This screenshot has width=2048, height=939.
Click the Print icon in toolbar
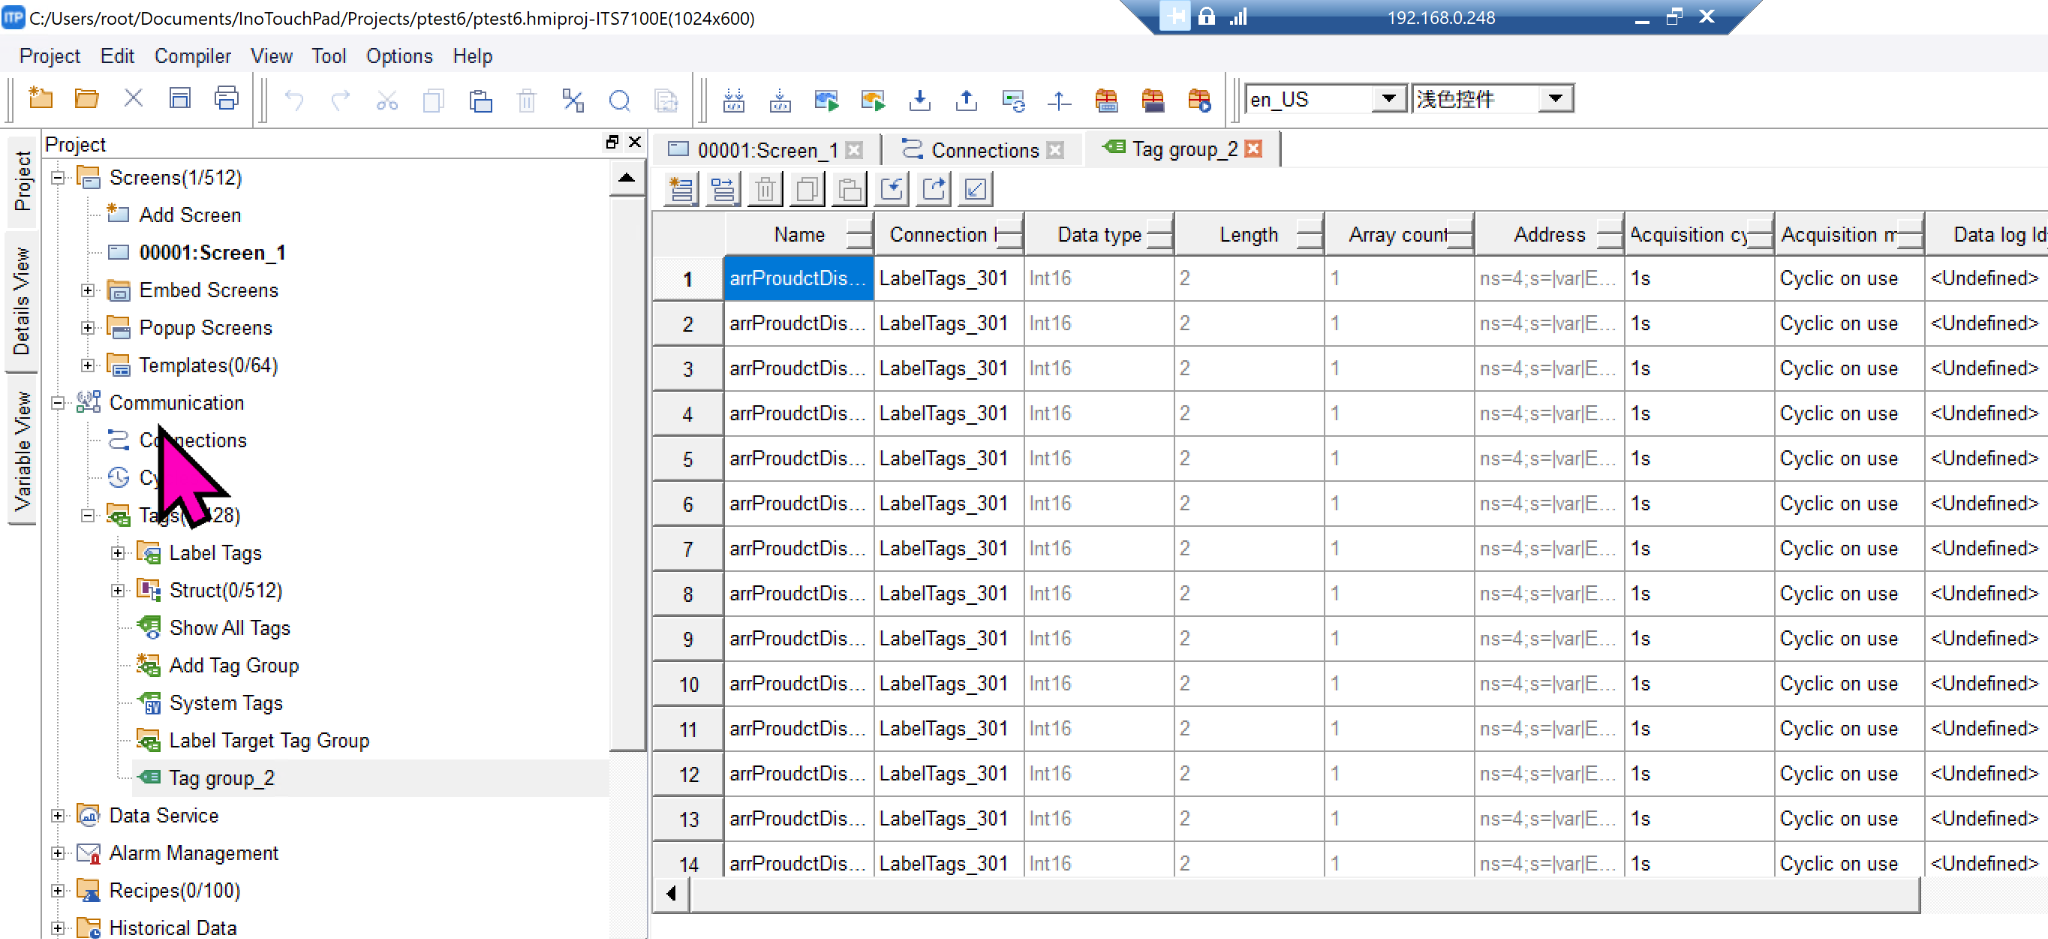pyautogui.click(x=227, y=99)
